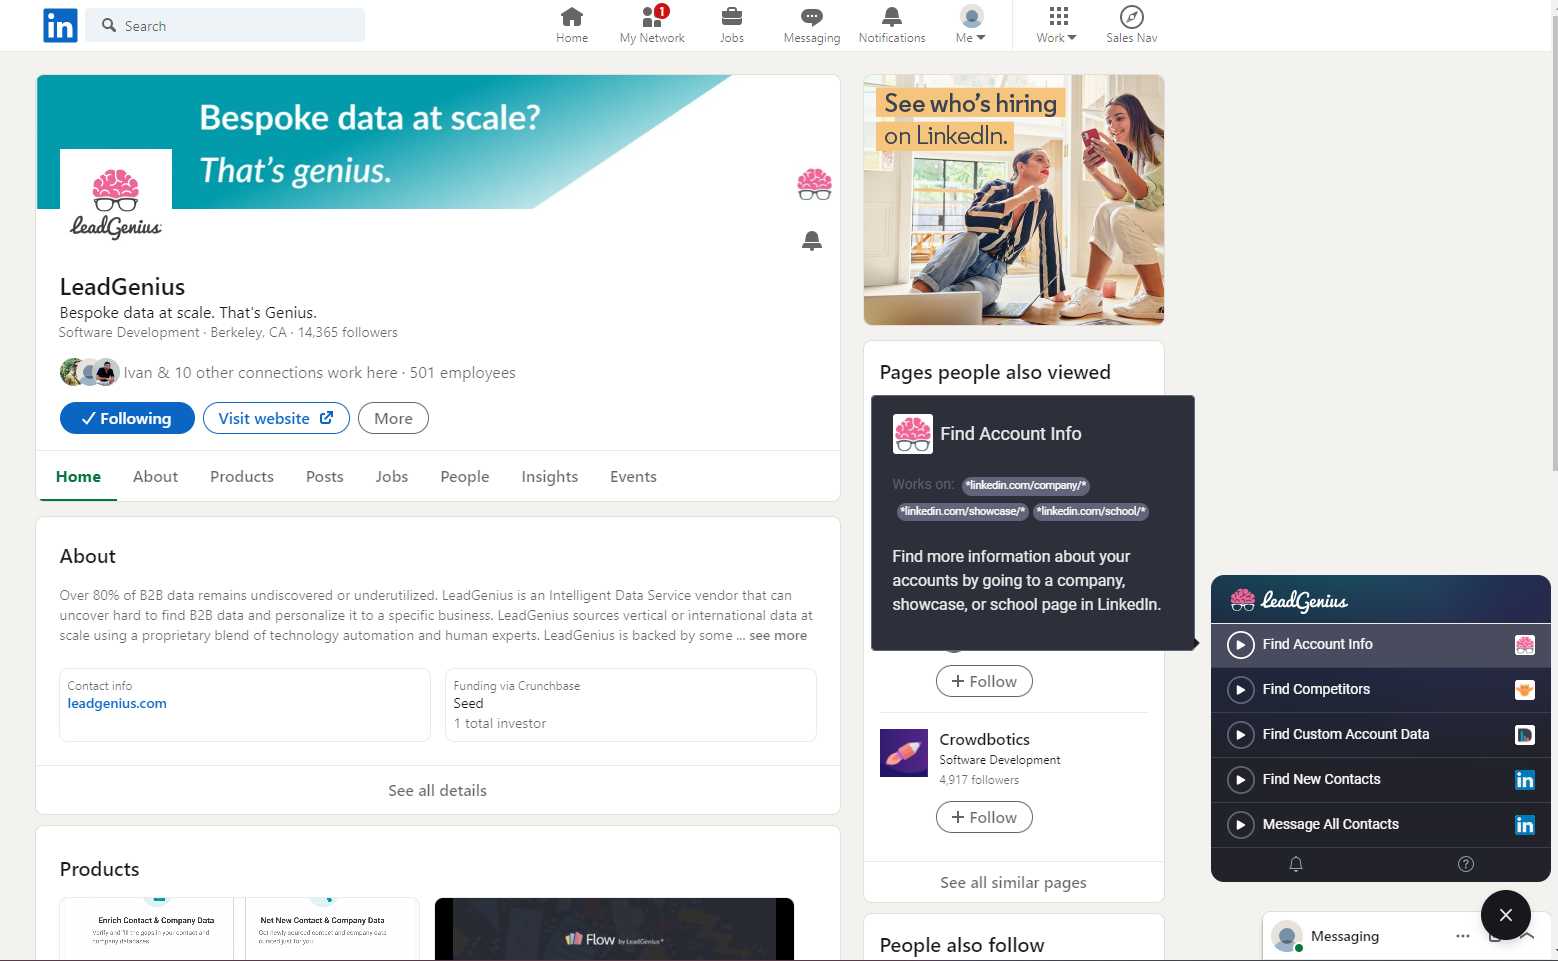Play the Find Competitors workflow
The width and height of the screenshot is (1558, 961).
tap(1240, 690)
